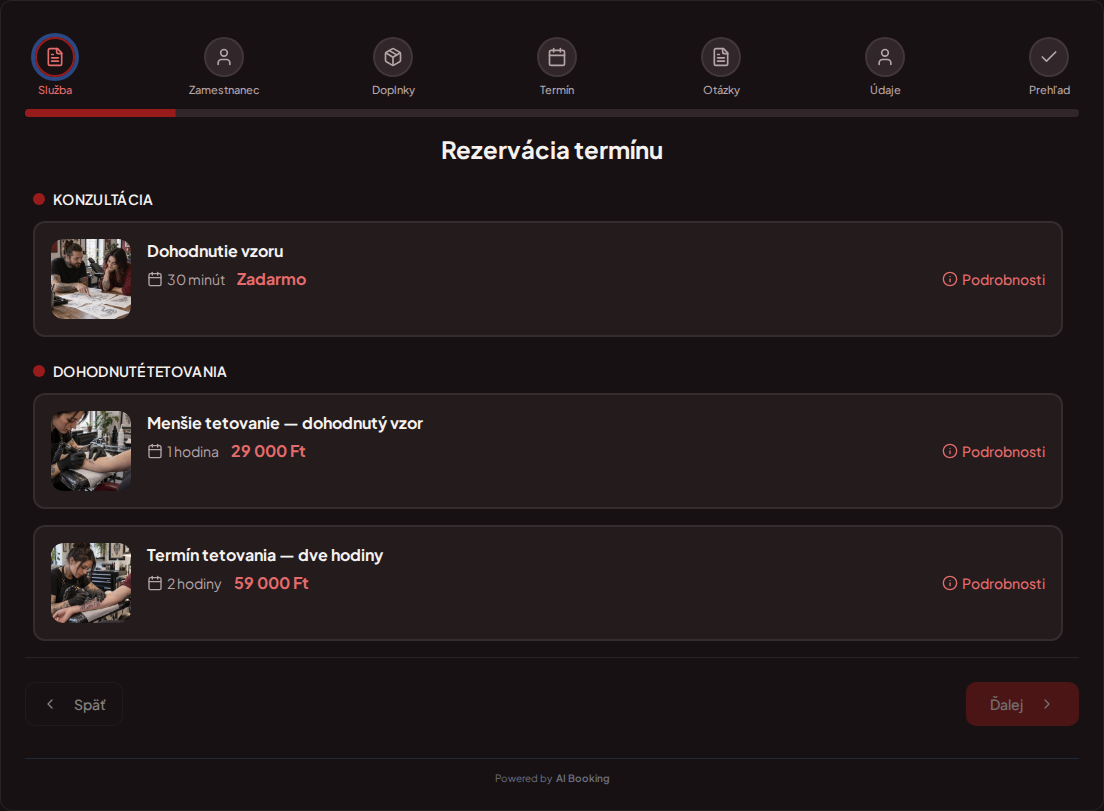Open the Údaje person step icon
1104x811 pixels.
click(885, 57)
